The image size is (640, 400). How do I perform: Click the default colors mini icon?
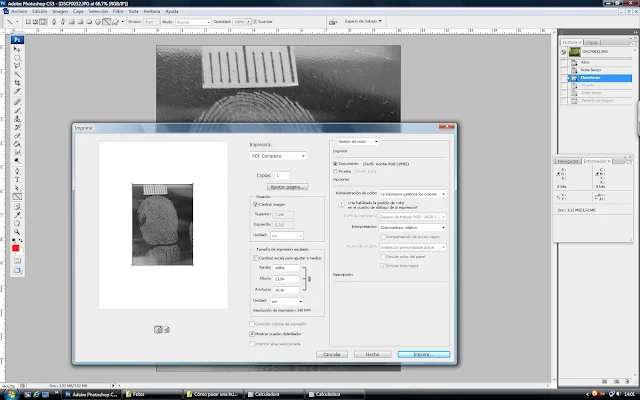(x=13, y=240)
